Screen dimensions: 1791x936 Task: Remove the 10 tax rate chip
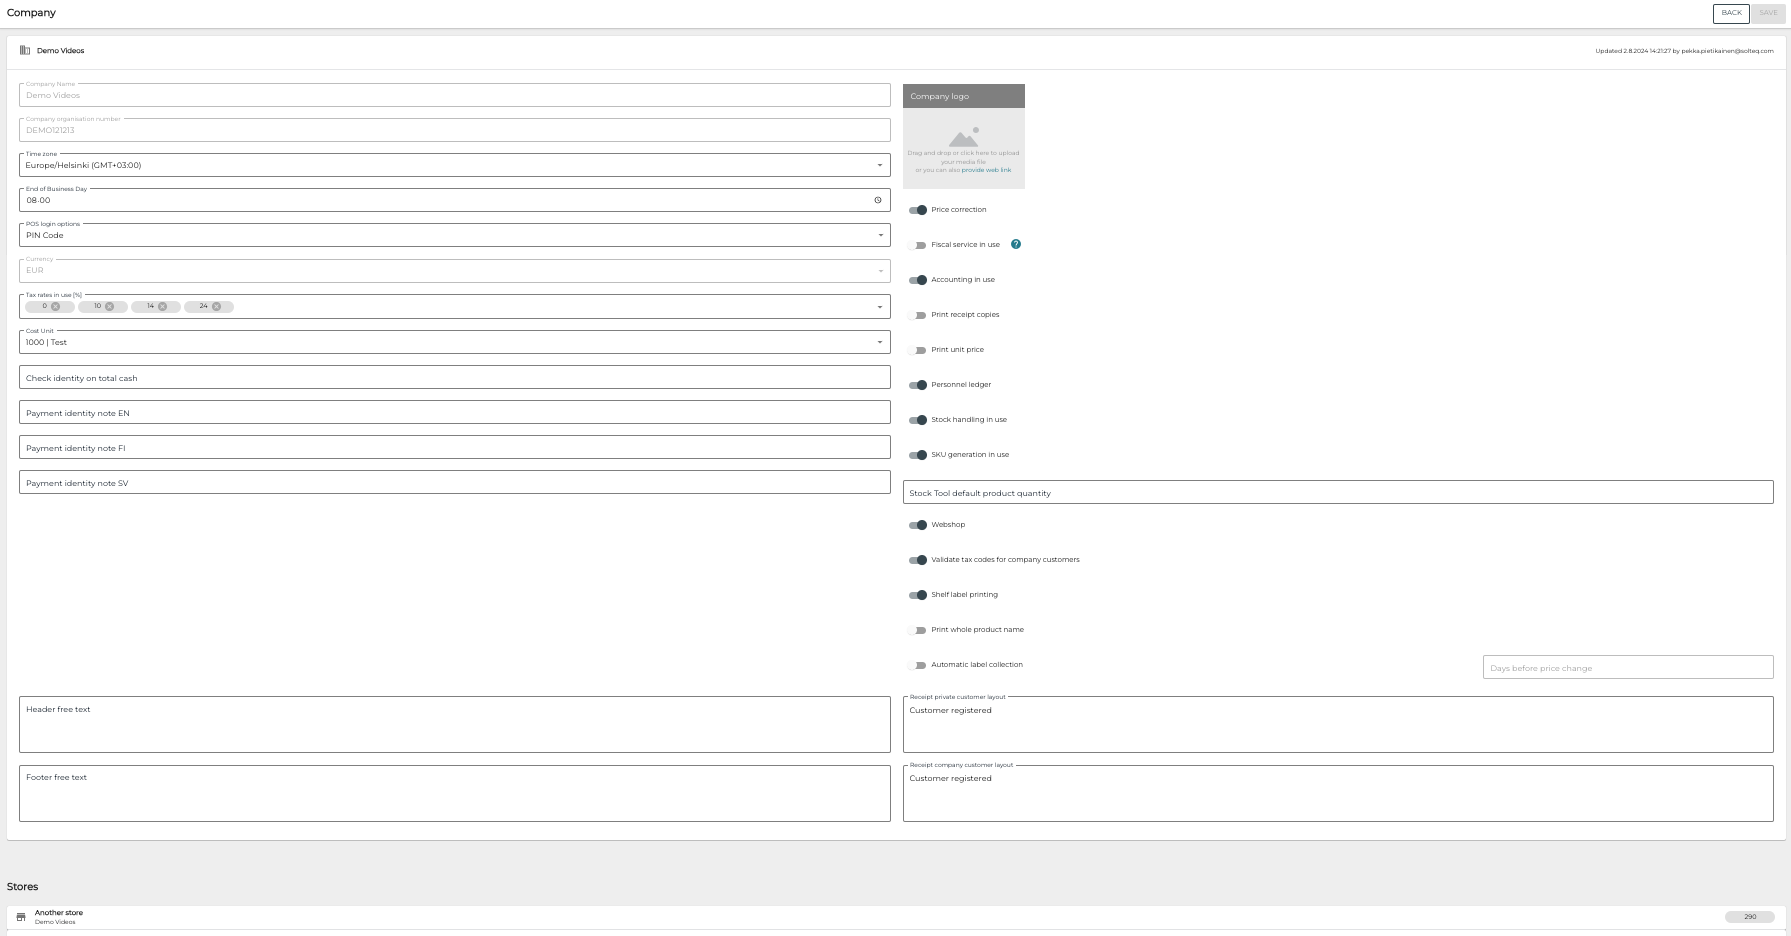pyautogui.click(x=110, y=307)
